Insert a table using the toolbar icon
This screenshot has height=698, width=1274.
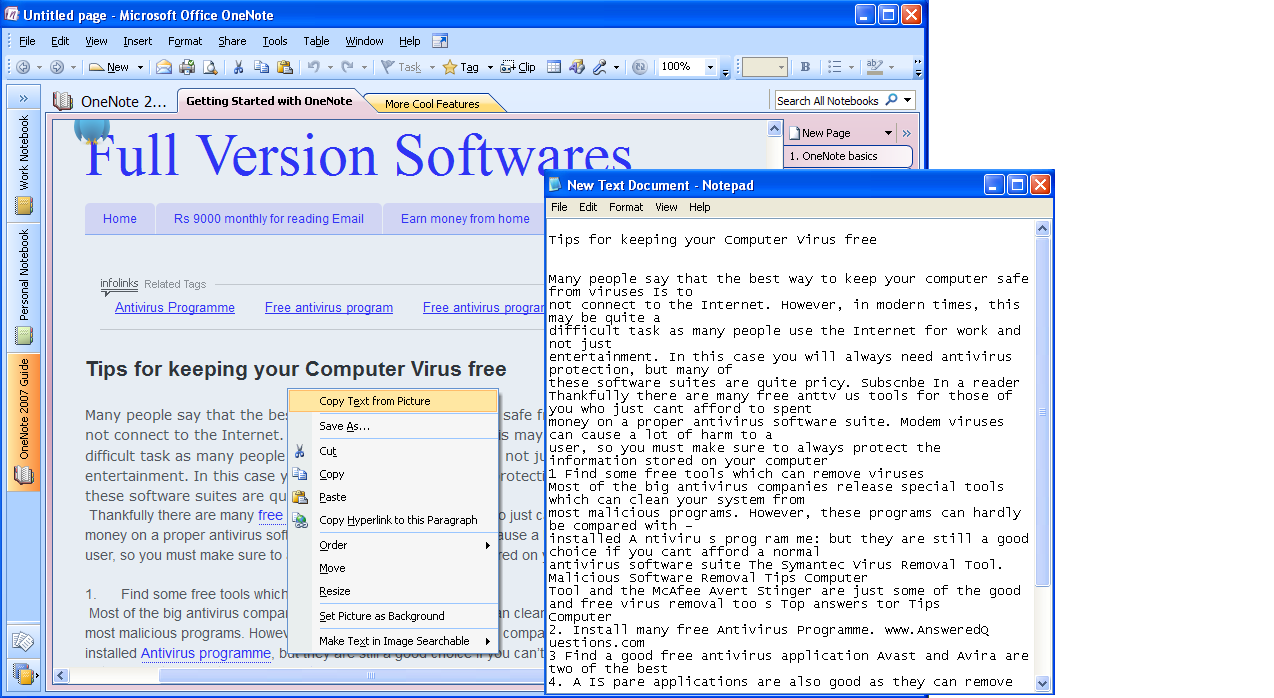click(x=554, y=68)
